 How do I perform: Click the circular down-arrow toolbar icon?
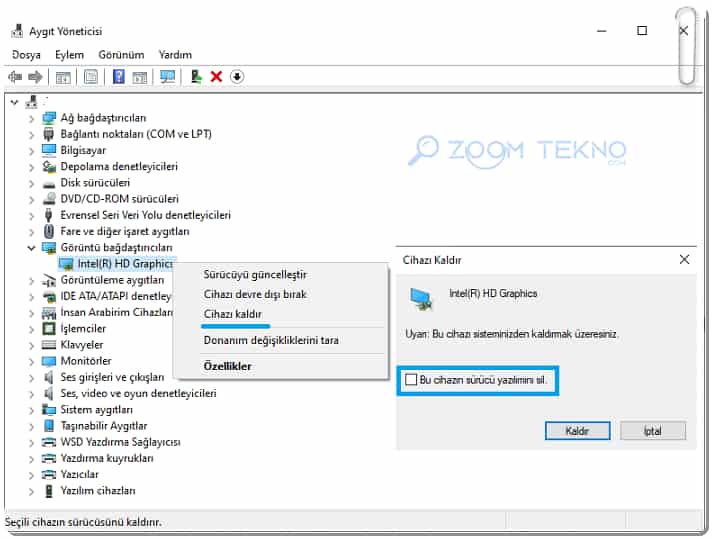237,76
